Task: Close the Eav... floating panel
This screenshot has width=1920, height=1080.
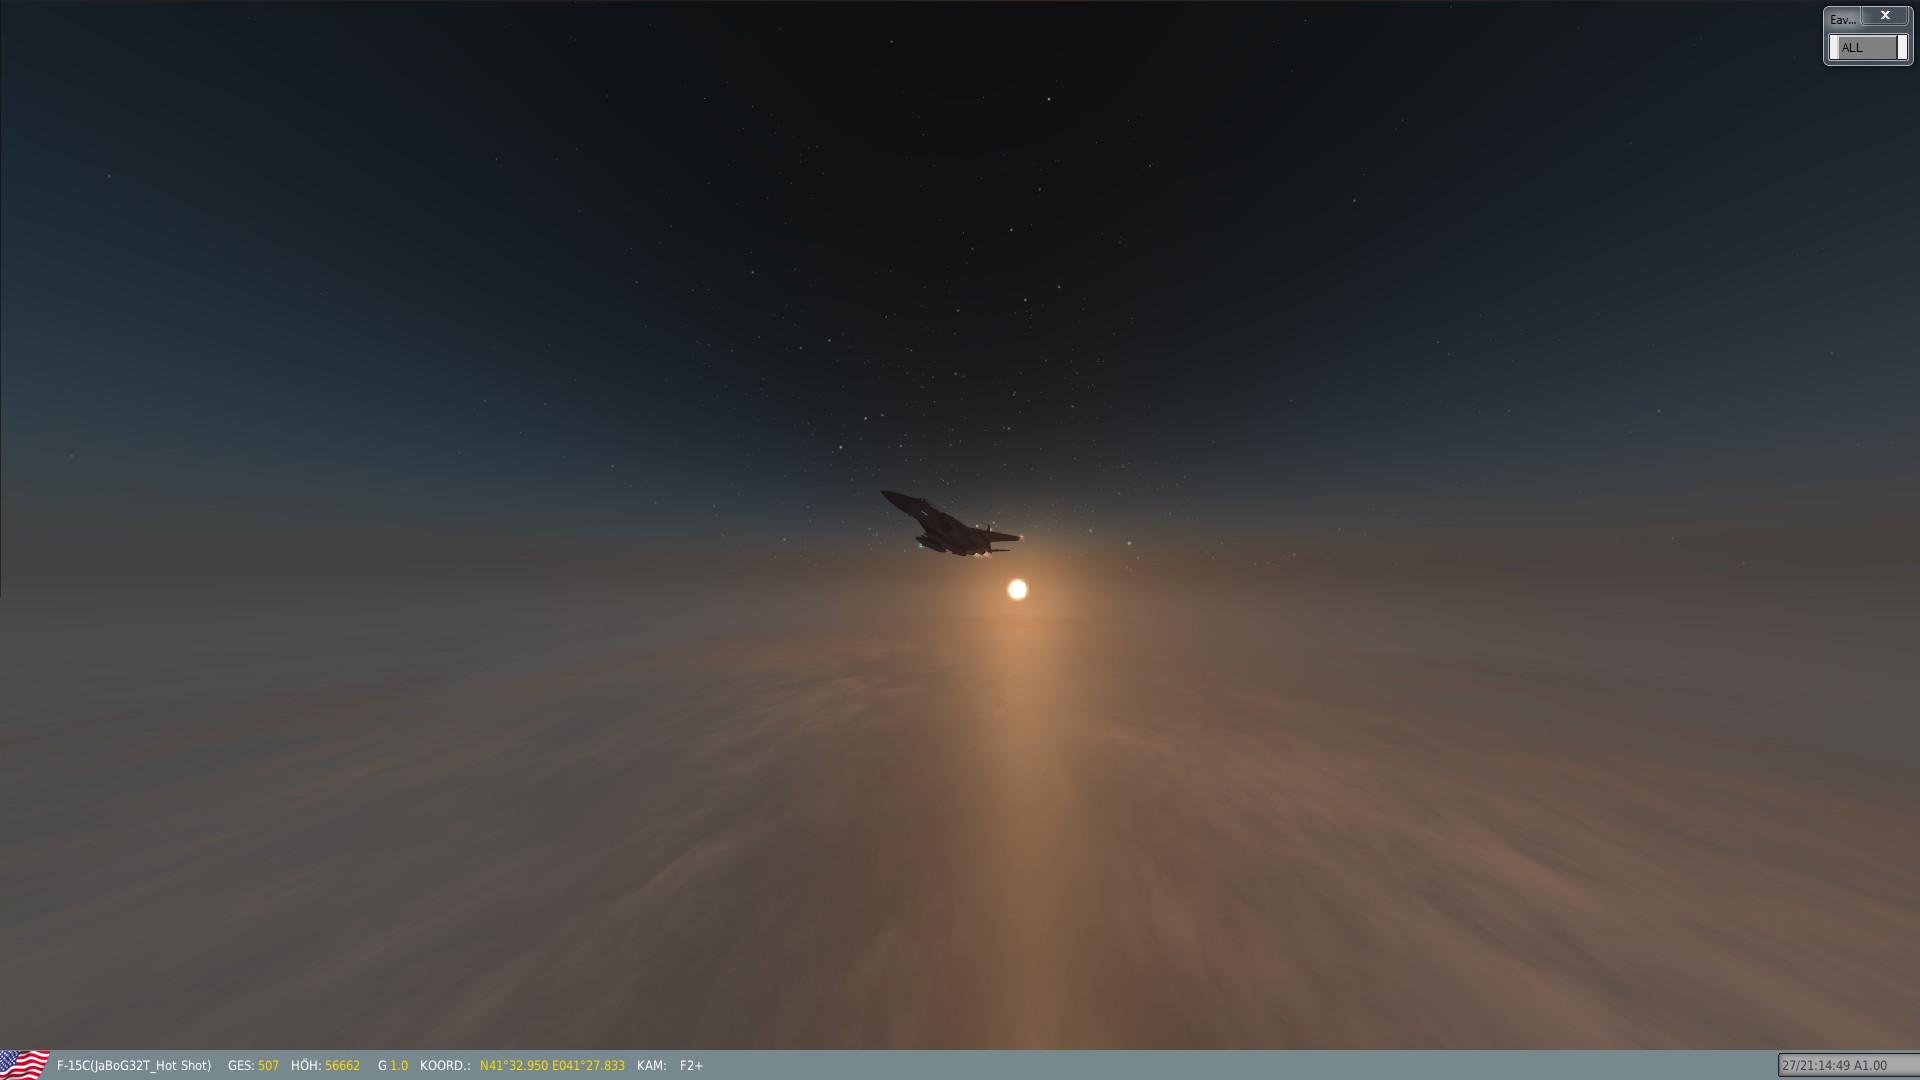Action: (x=1885, y=16)
